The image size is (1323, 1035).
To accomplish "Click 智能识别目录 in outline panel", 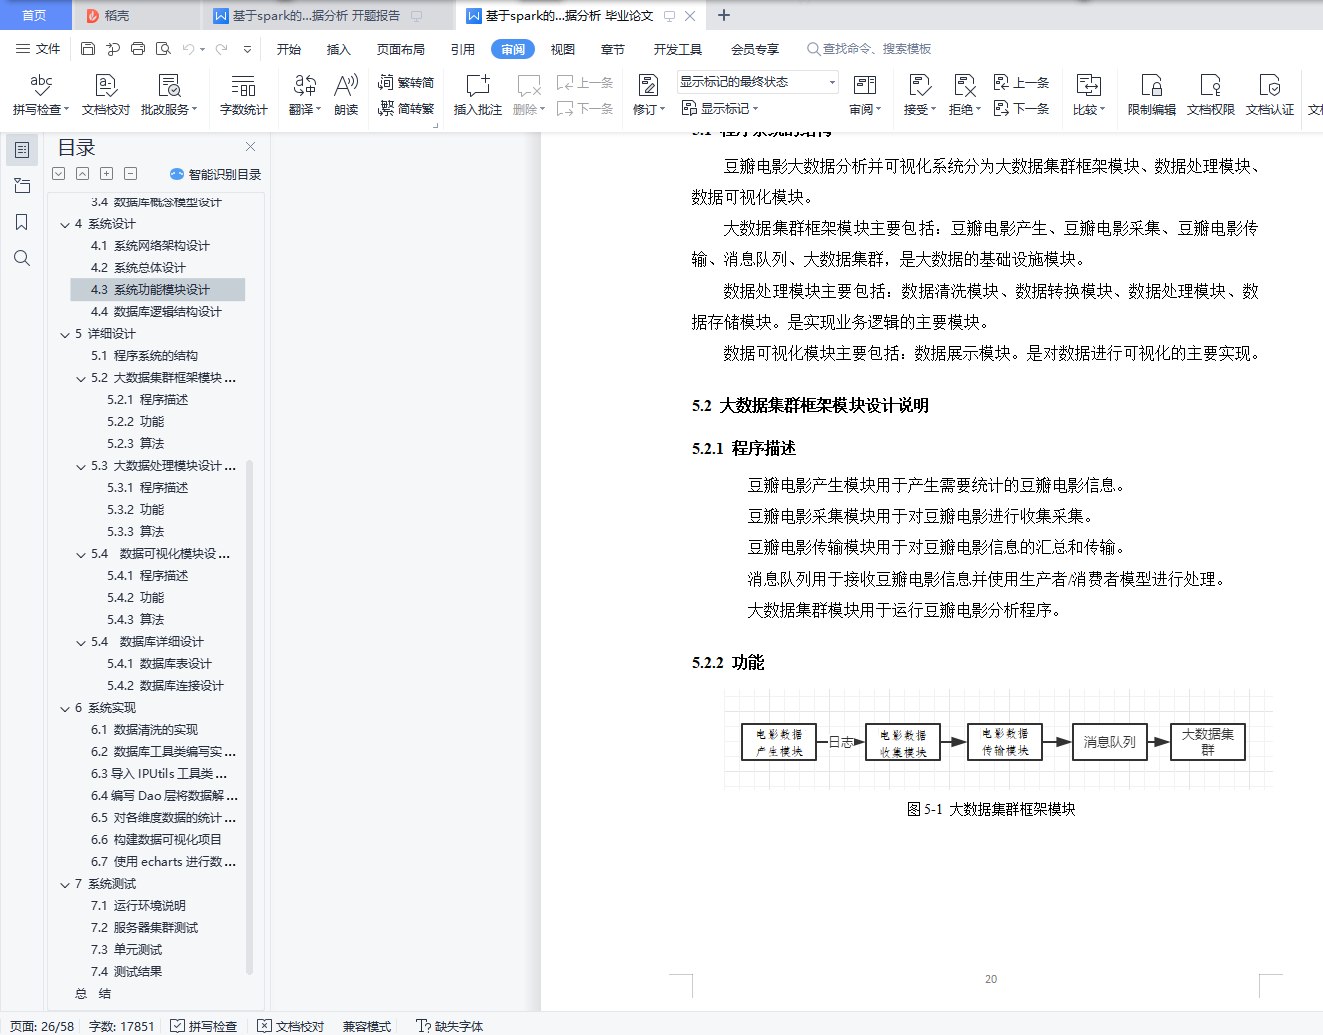I will pyautogui.click(x=216, y=174).
